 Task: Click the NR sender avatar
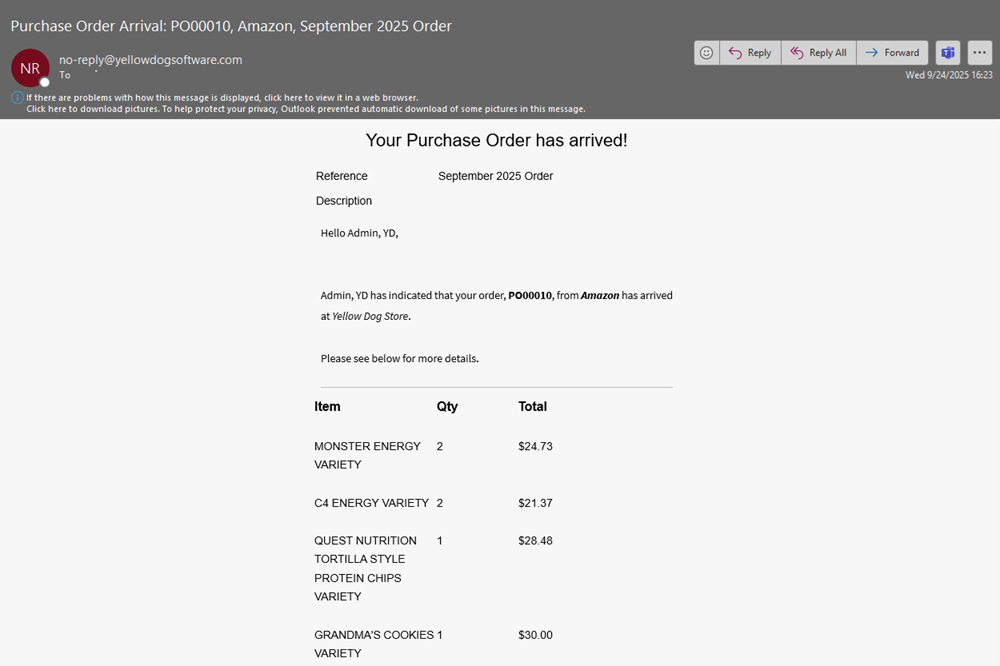pos(29,68)
